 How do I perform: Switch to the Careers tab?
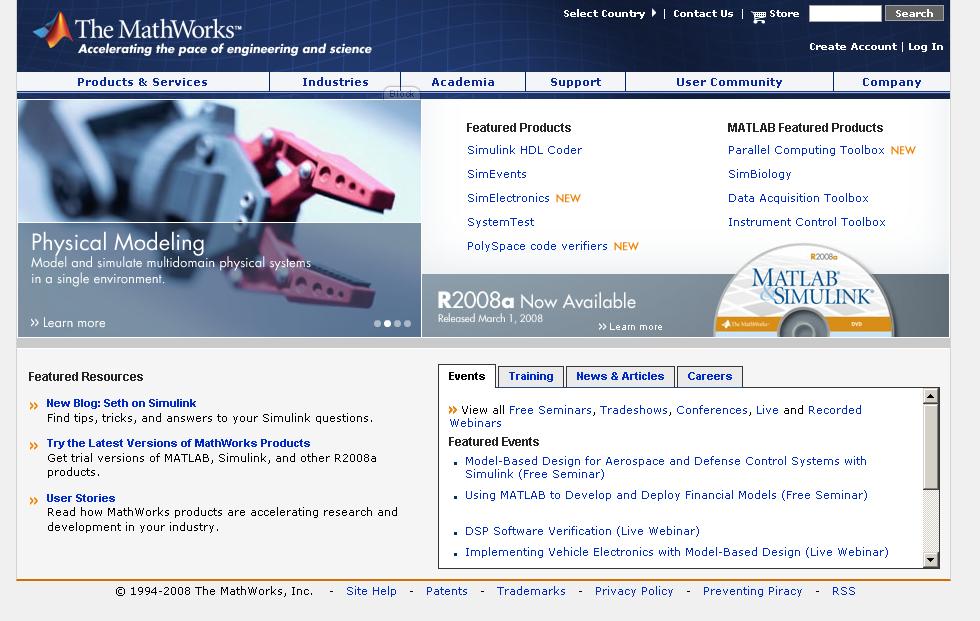pyautogui.click(x=709, y=376)
